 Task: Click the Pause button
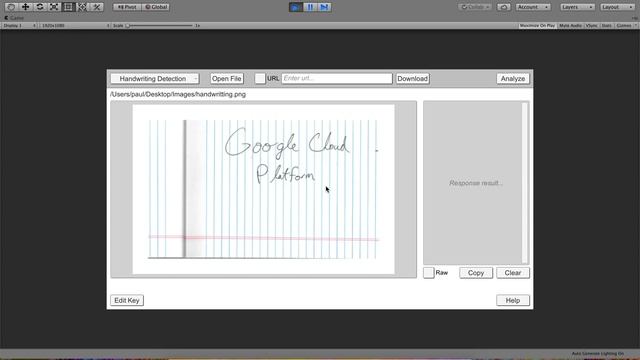[310, 7]
